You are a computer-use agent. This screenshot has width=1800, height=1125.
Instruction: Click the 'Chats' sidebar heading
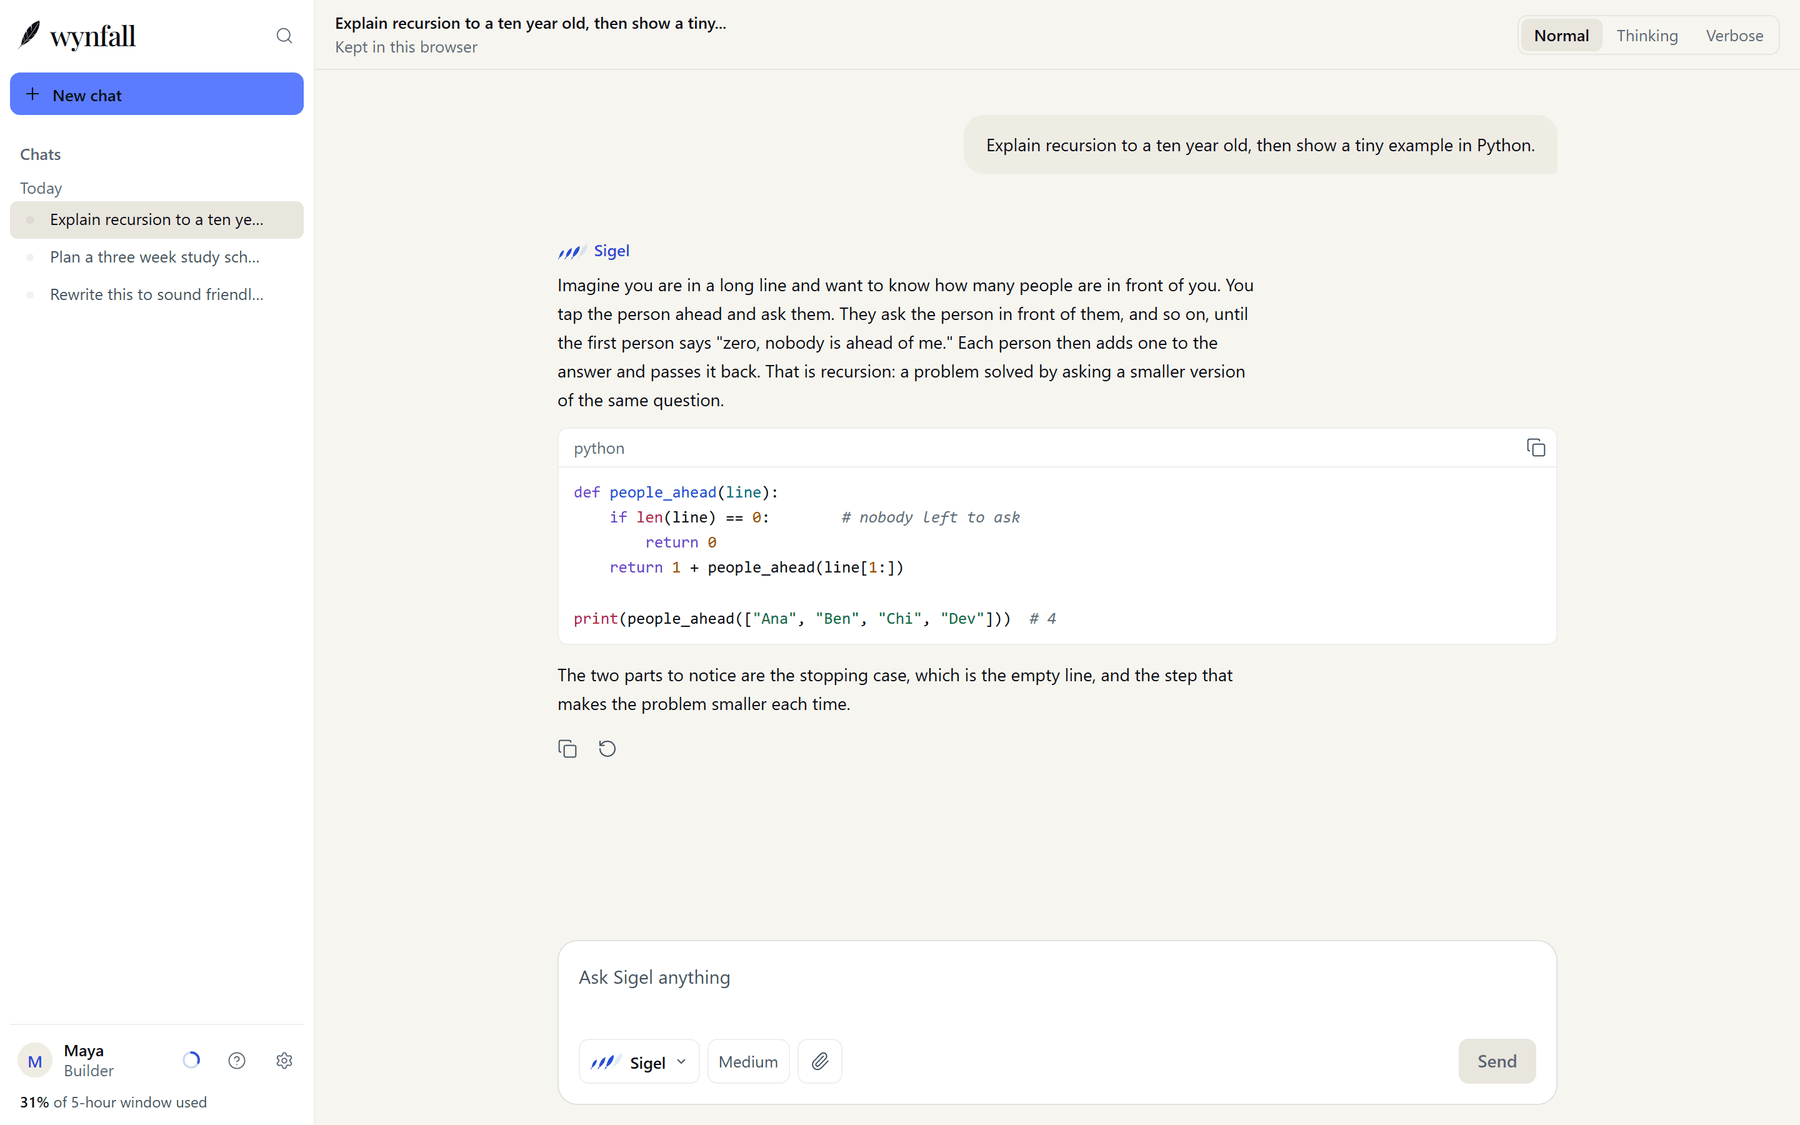[40, 154]
